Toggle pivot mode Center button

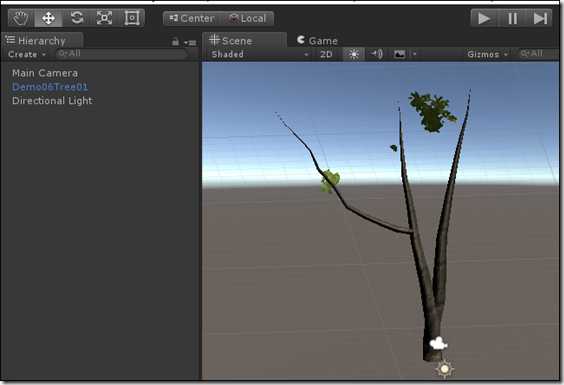coord(191,18)
